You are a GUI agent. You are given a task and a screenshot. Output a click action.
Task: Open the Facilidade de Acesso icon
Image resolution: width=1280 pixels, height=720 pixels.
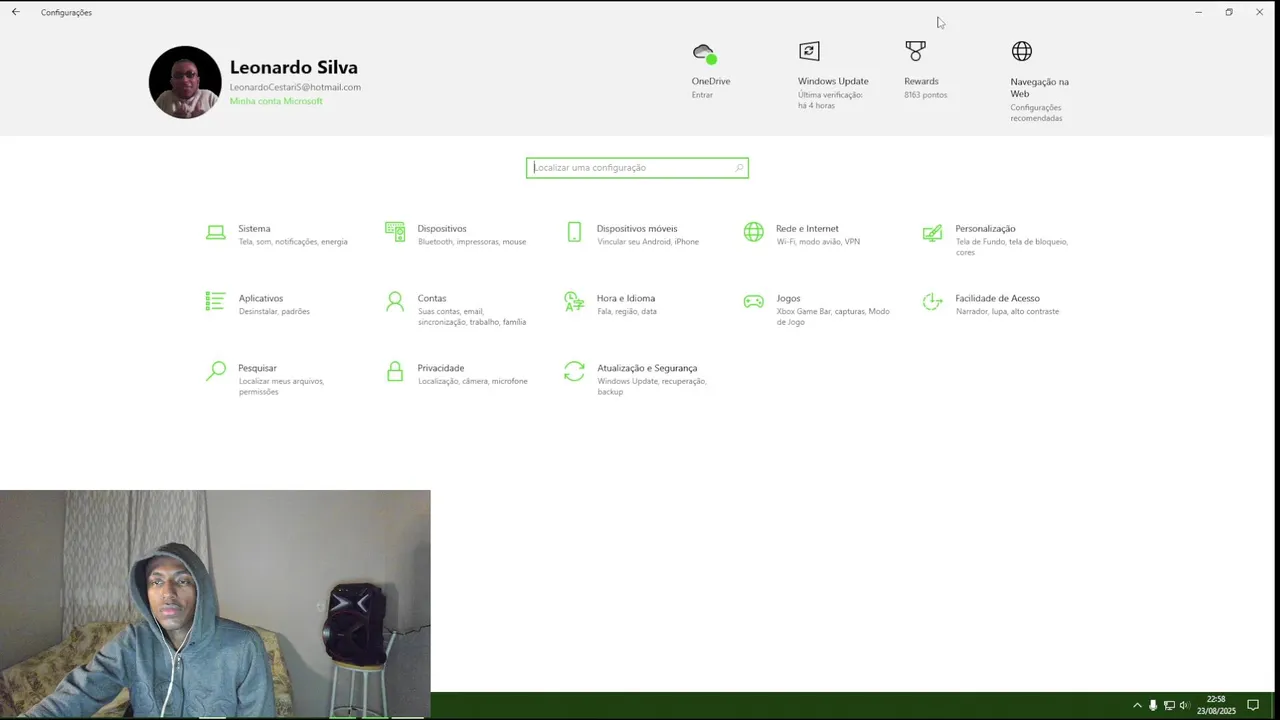pos(932,302)
